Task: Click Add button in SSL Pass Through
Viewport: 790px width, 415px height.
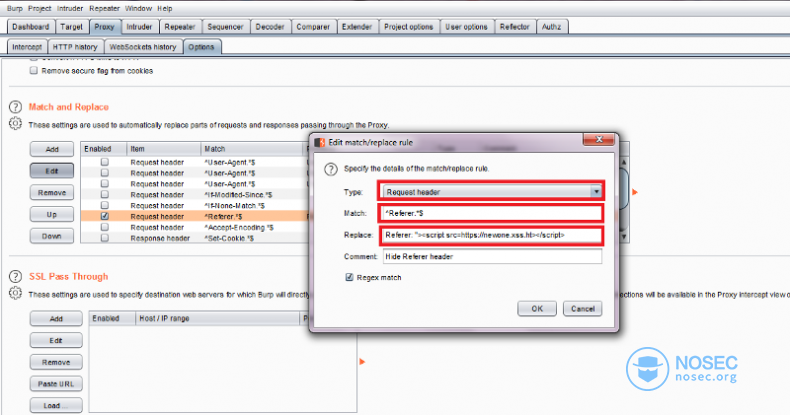Action: tap(56, 319)
